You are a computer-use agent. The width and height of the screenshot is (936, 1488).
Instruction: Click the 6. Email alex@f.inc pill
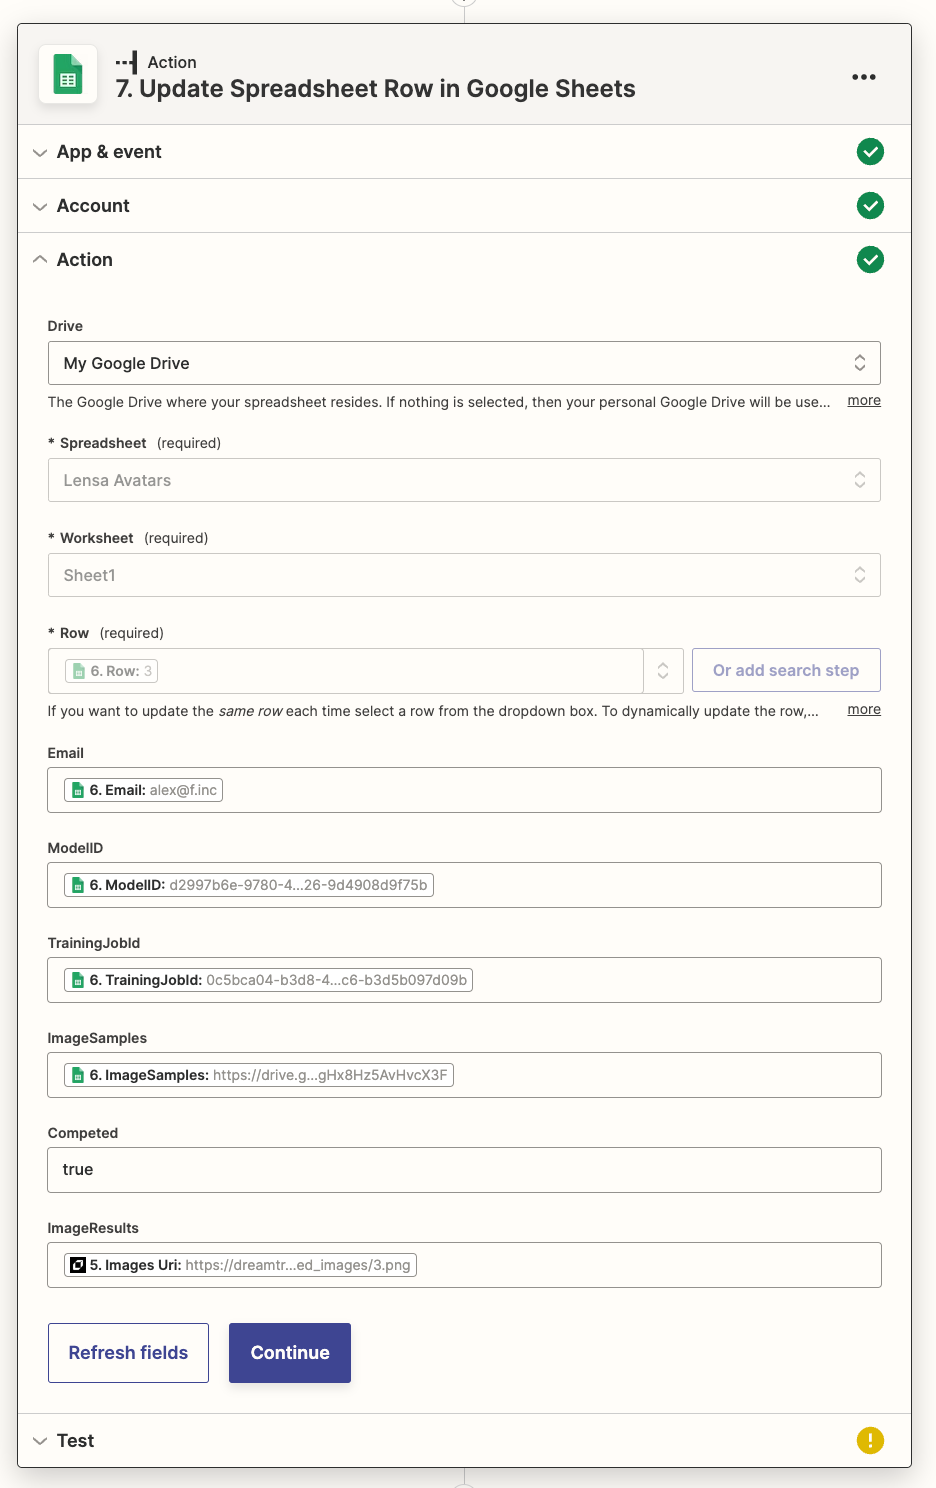pos(144,790)
